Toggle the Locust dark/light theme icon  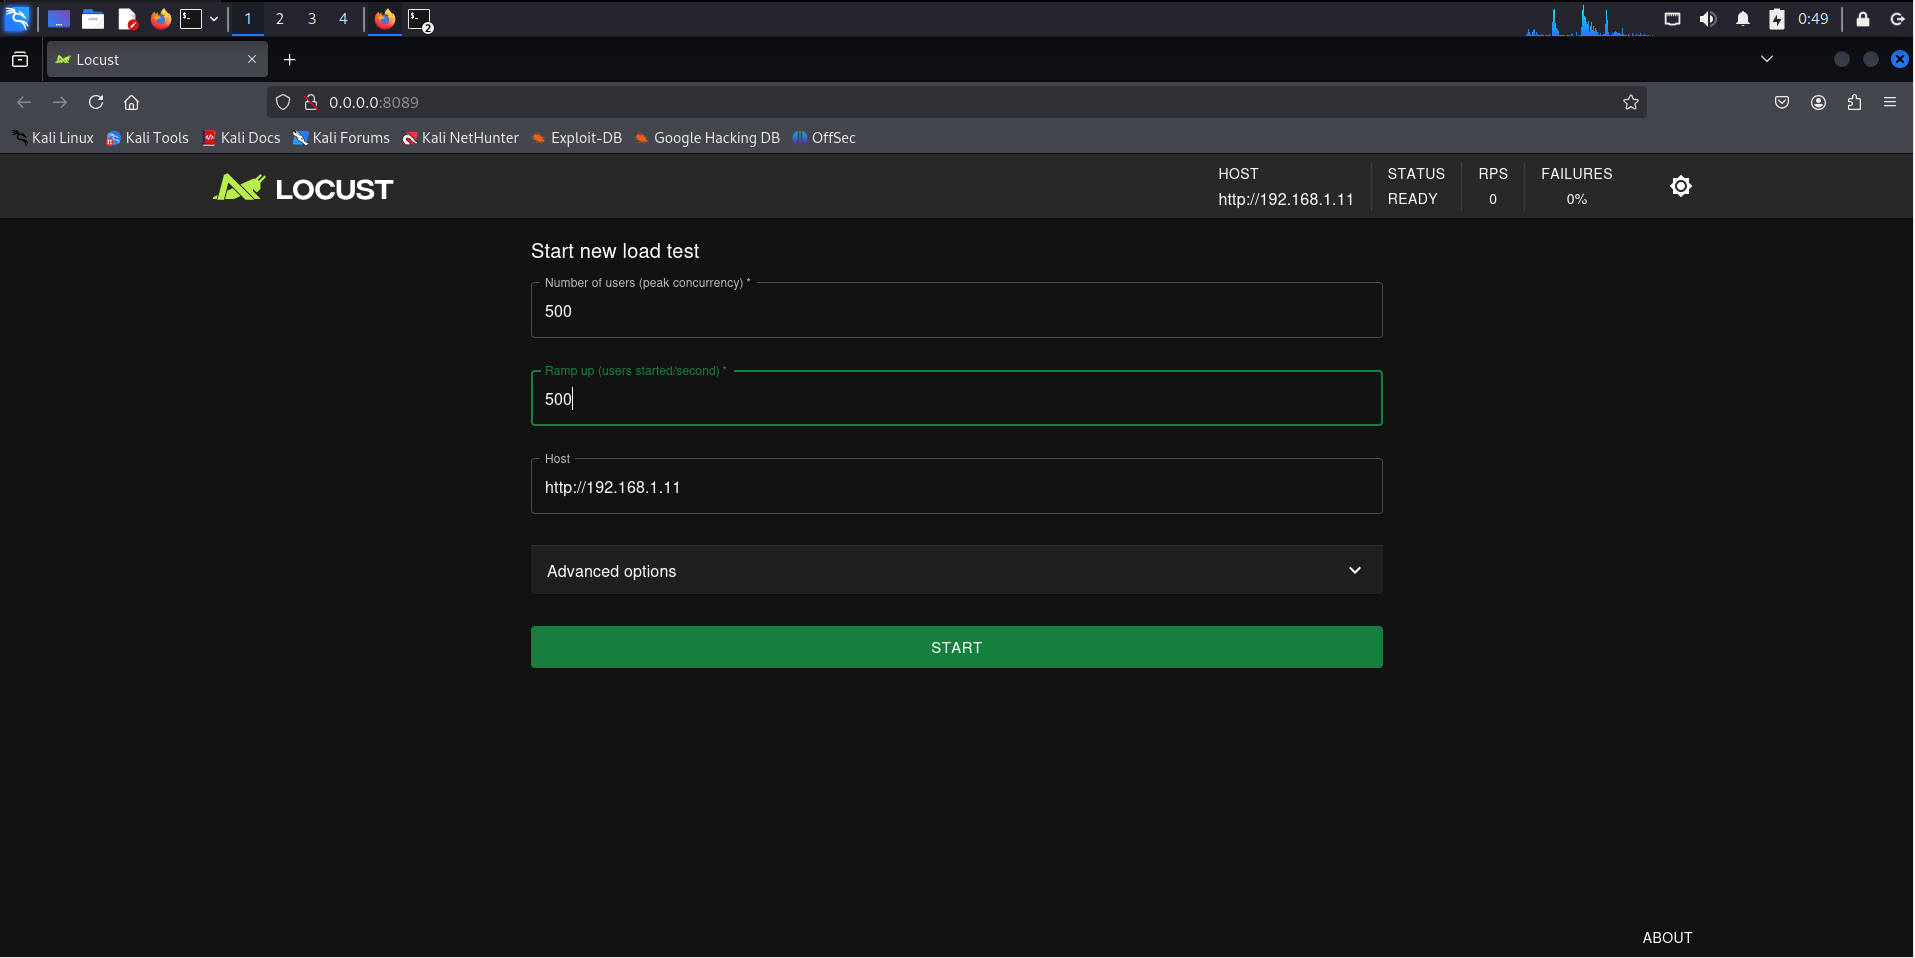[1680, 186]
